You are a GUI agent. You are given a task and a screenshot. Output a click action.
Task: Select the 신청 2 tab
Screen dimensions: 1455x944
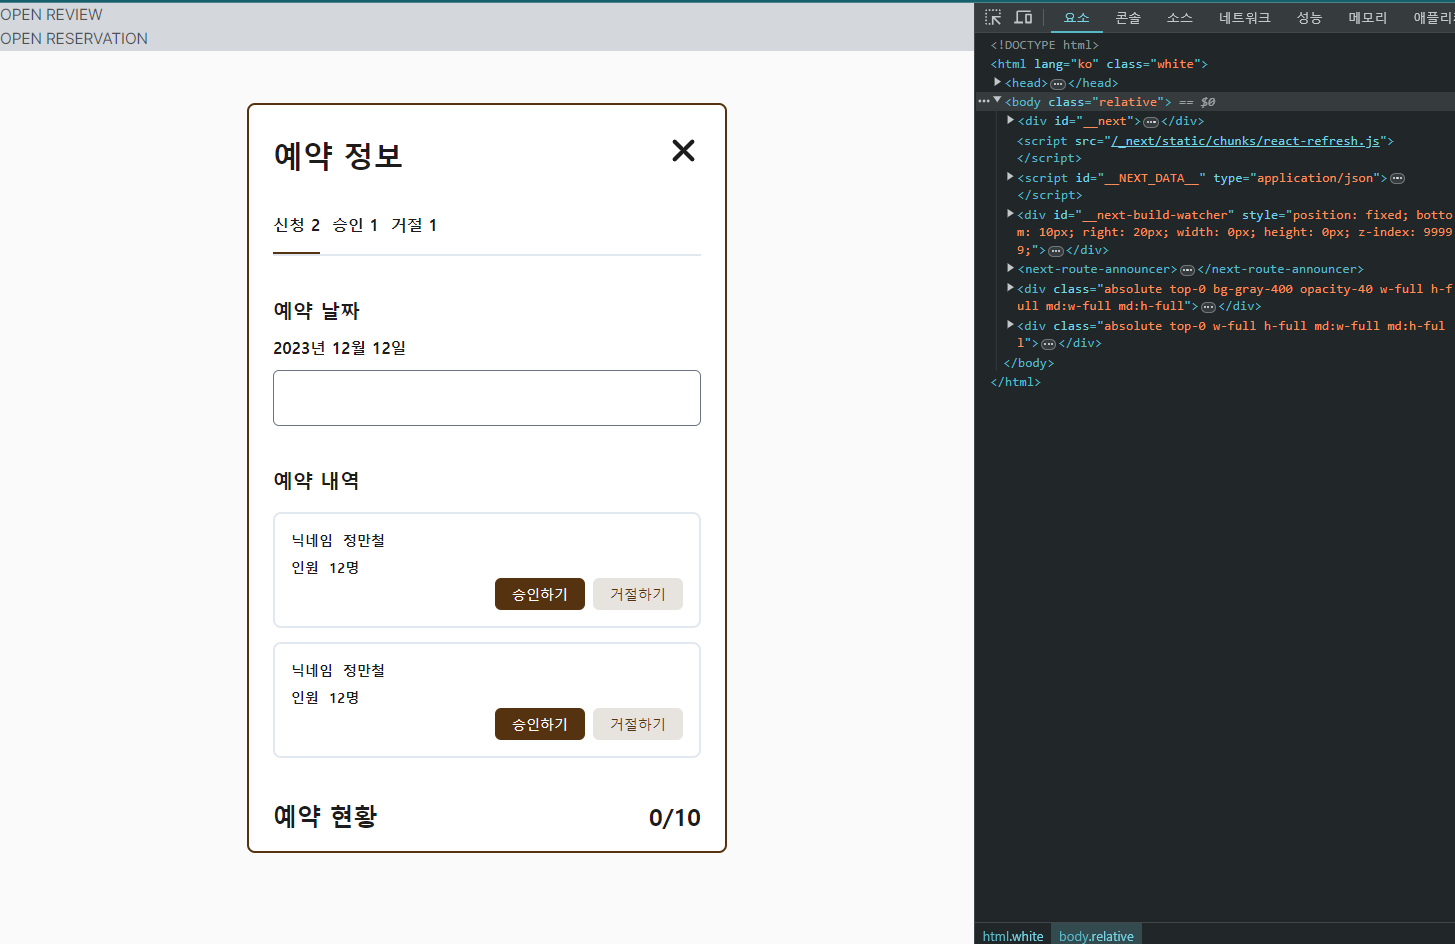297,225
